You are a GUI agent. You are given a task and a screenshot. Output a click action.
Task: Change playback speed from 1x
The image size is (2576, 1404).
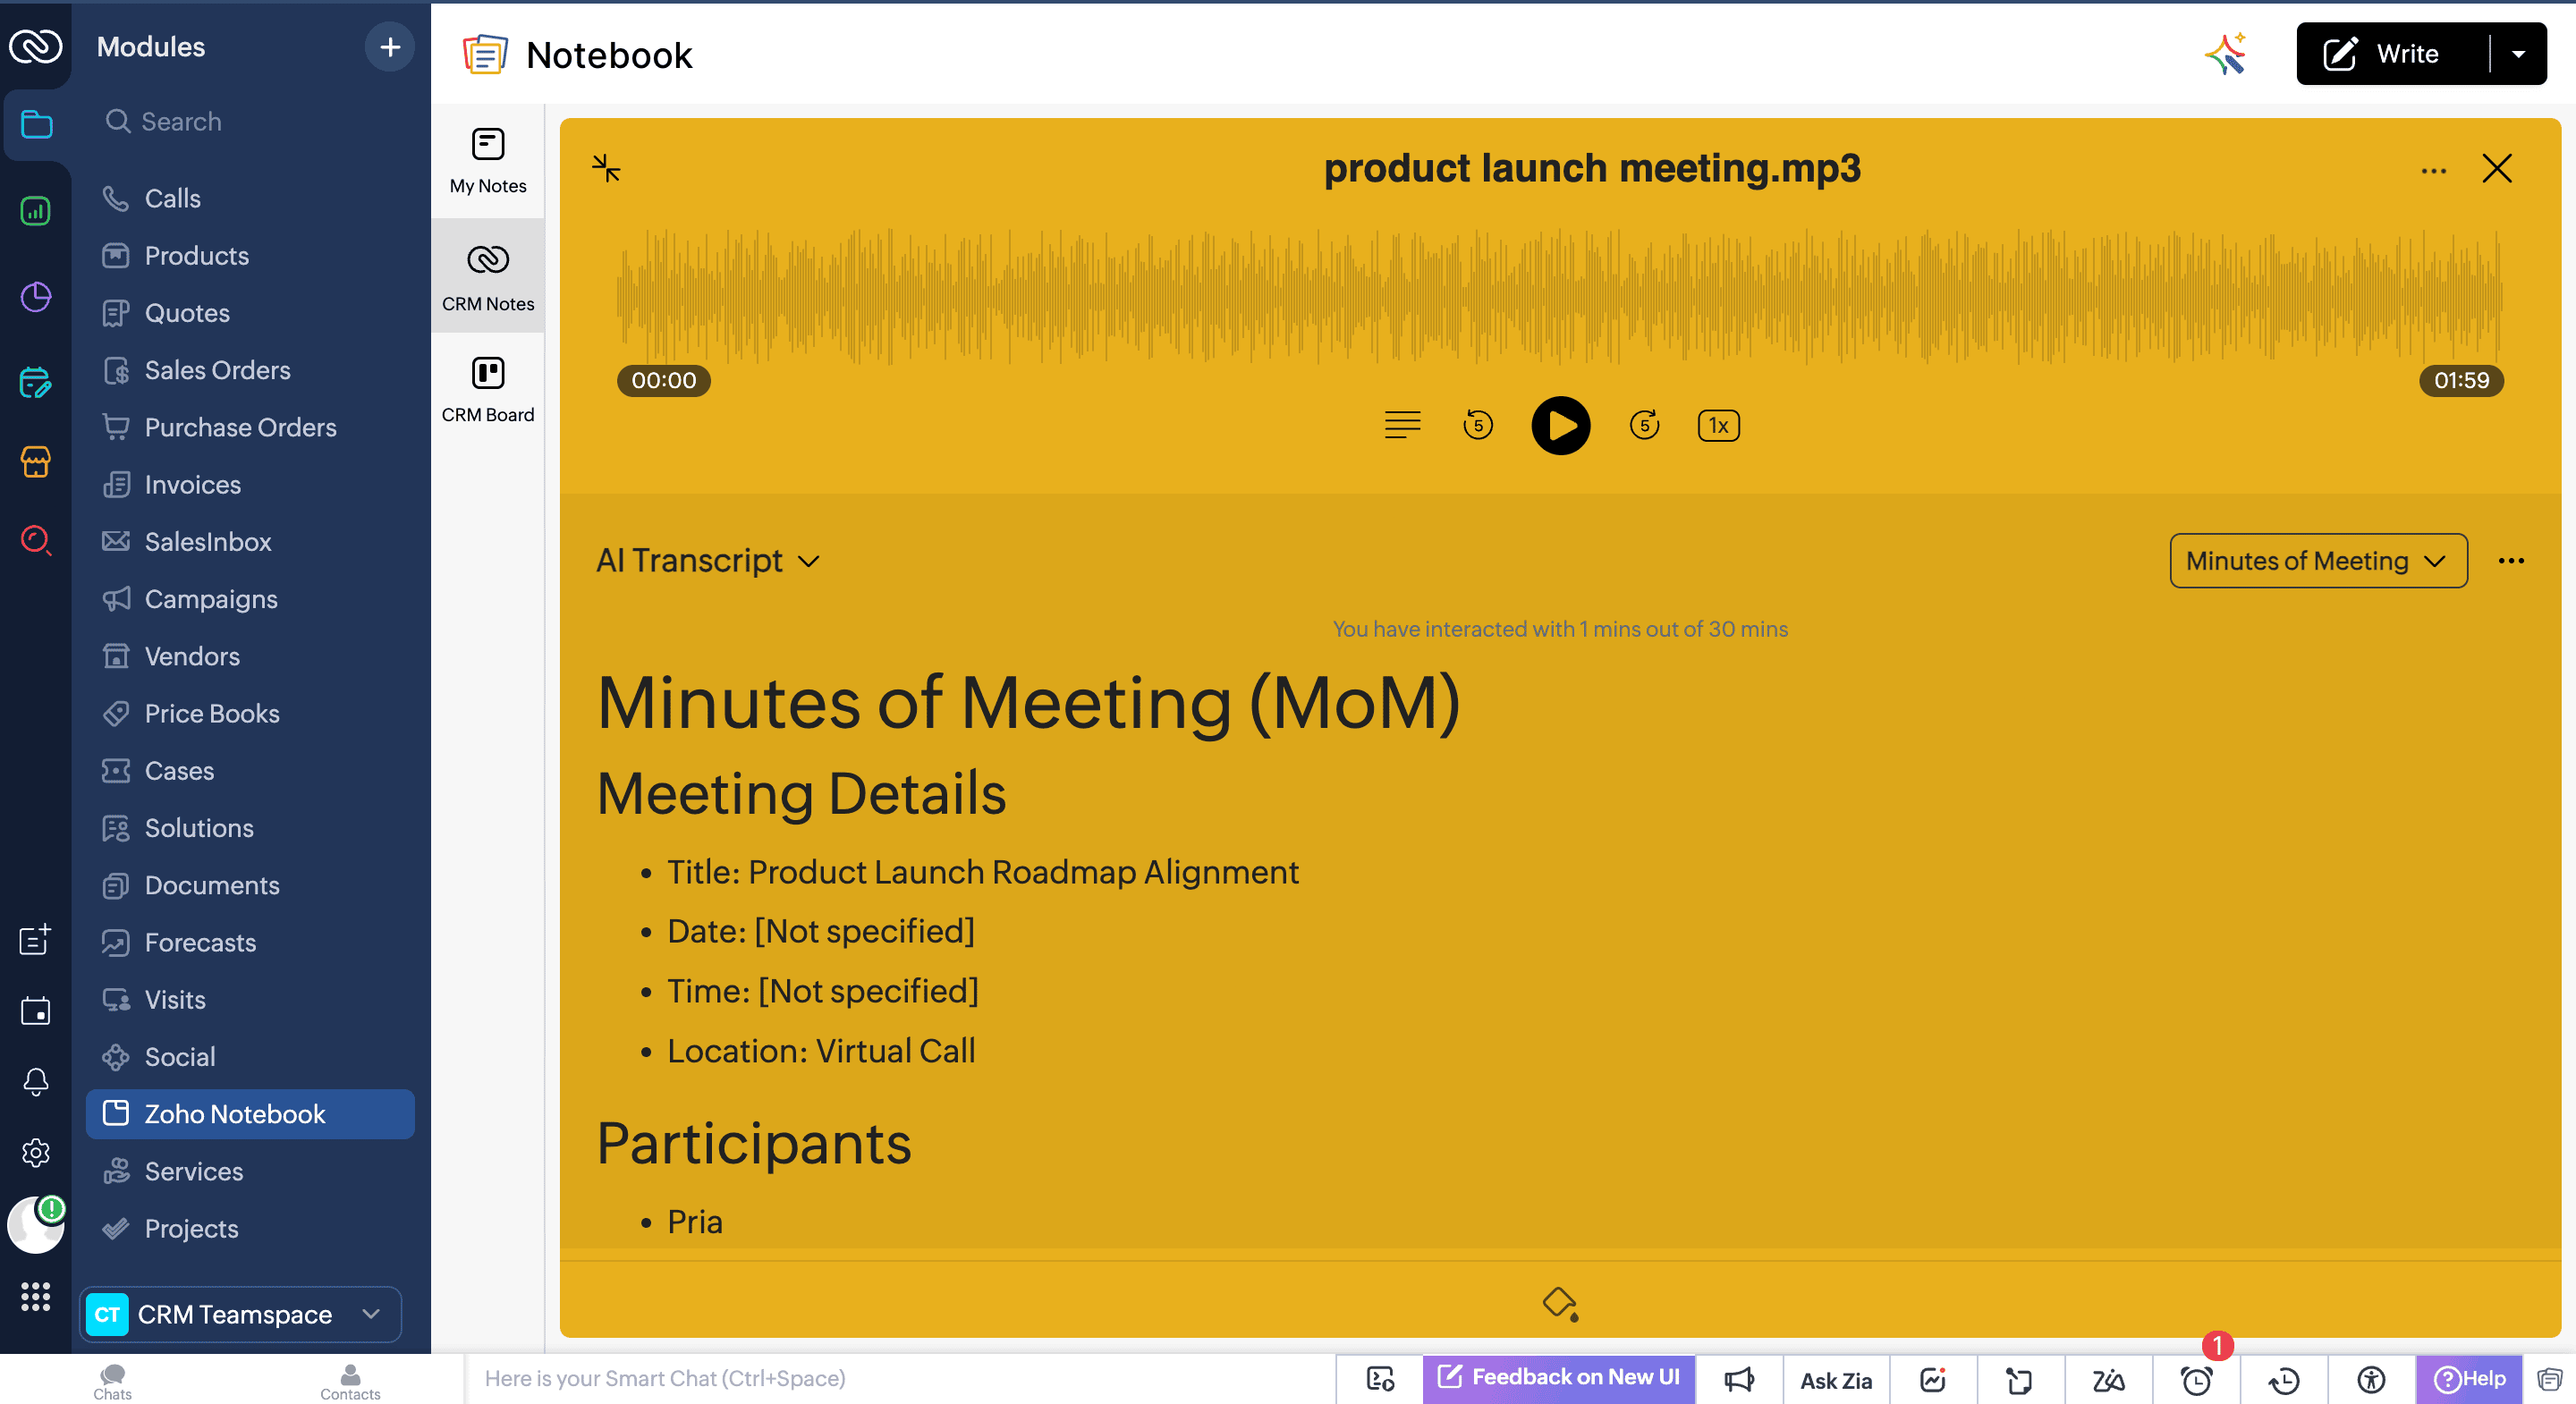point(1718,425)
